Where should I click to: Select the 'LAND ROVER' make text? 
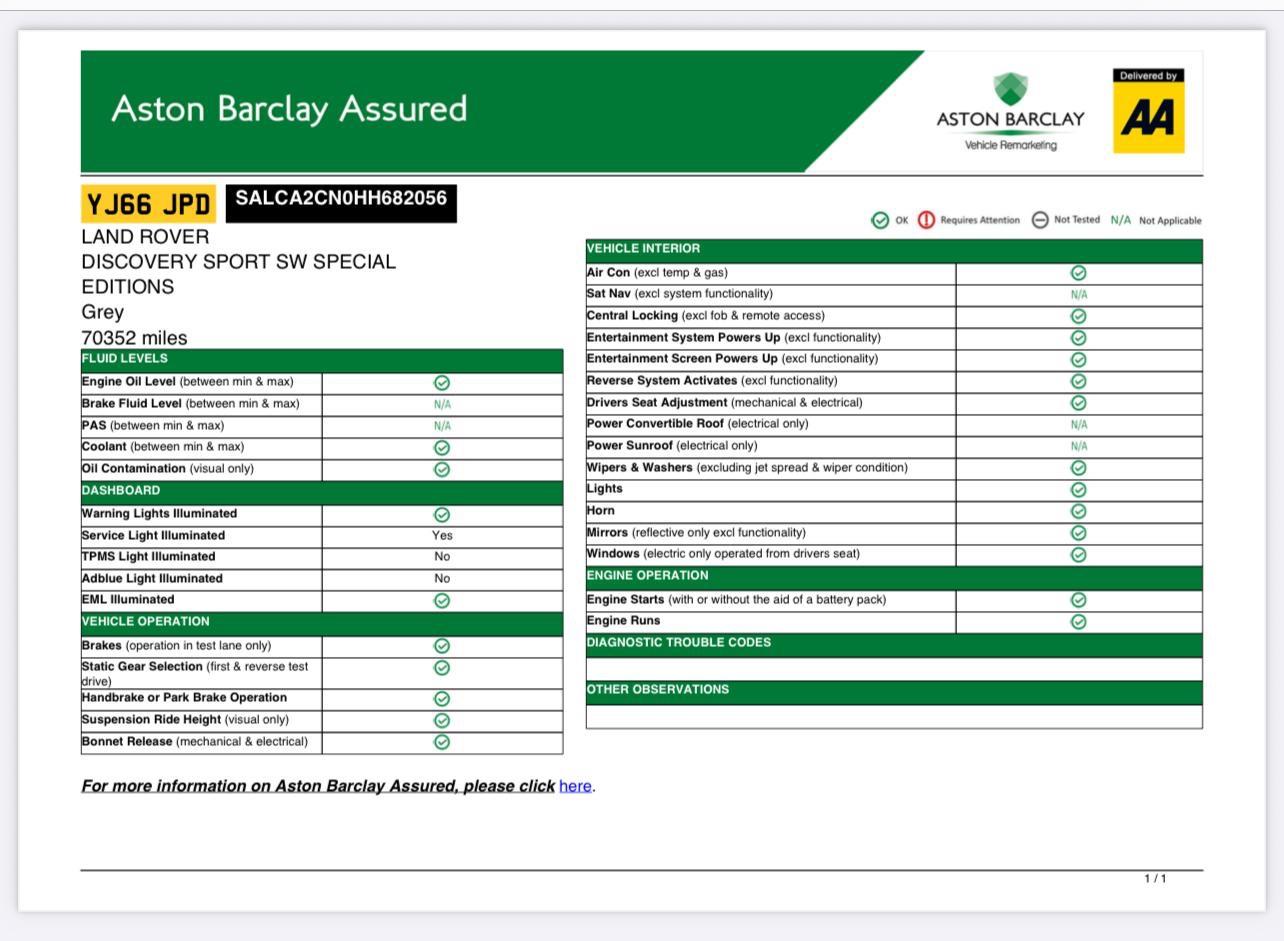(145, 237)
